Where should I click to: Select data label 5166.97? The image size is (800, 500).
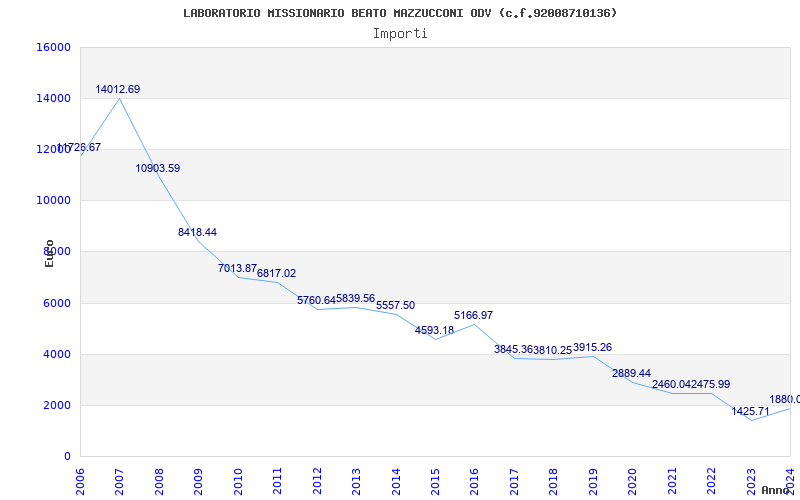click(473, 315)
